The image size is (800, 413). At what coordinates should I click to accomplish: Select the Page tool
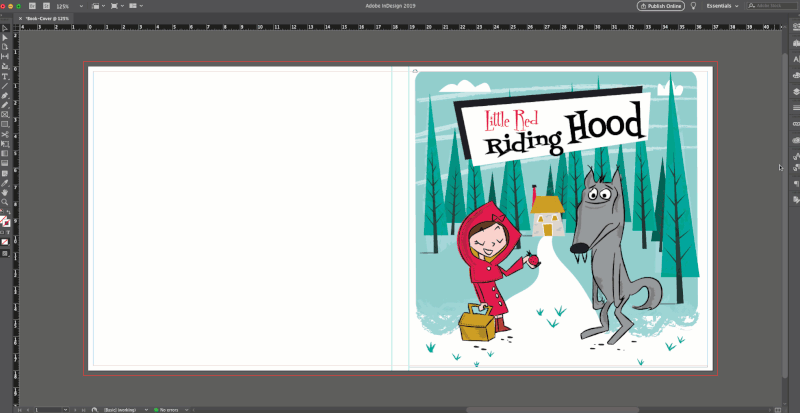[x=5, y=47]
